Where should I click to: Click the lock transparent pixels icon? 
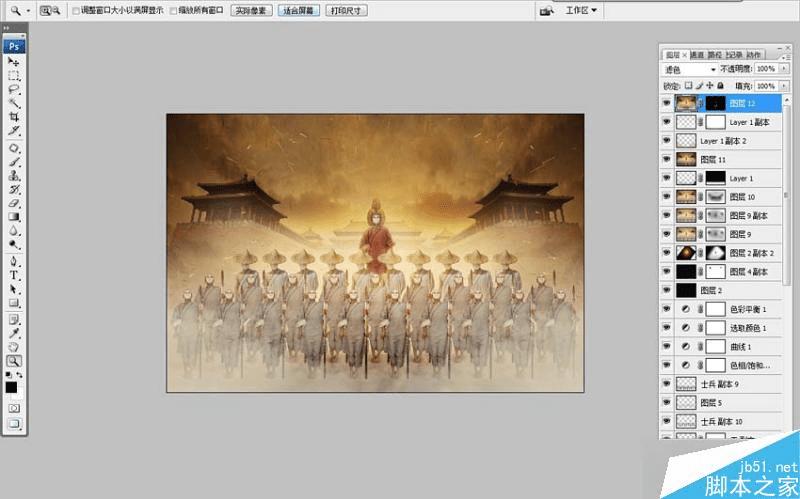point(688,86)
